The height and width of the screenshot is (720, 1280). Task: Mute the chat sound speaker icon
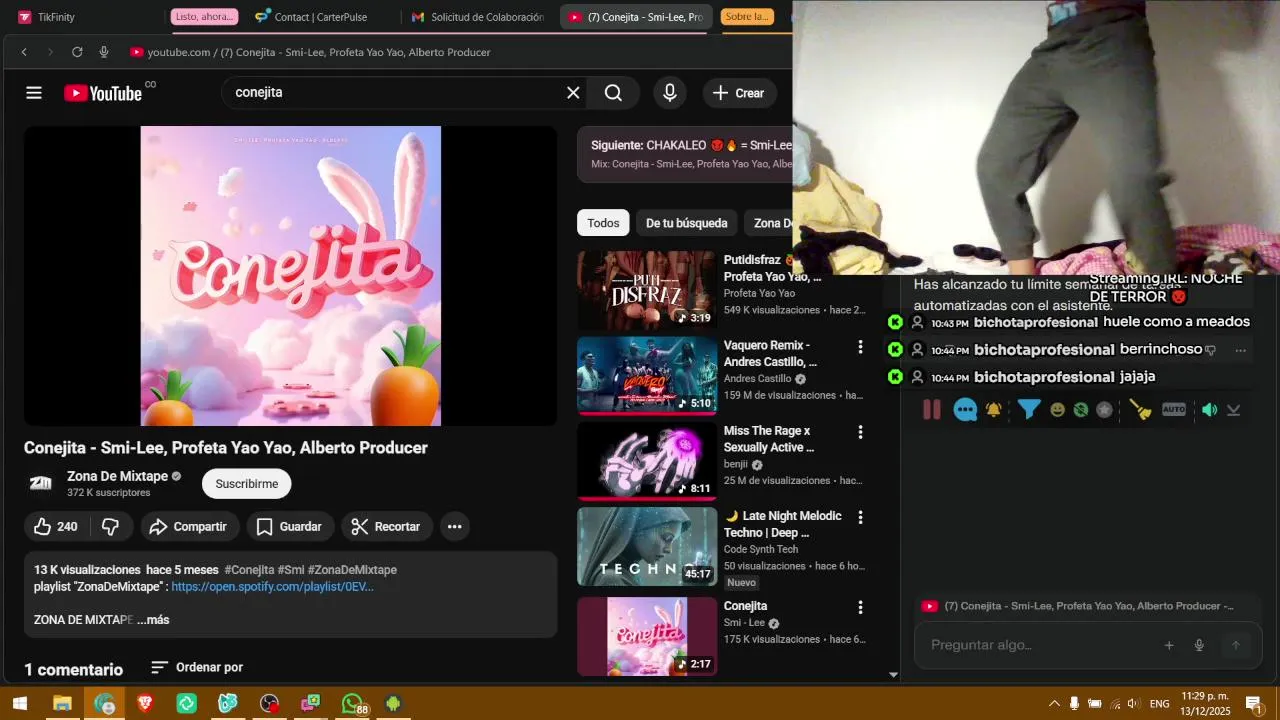1209,410
